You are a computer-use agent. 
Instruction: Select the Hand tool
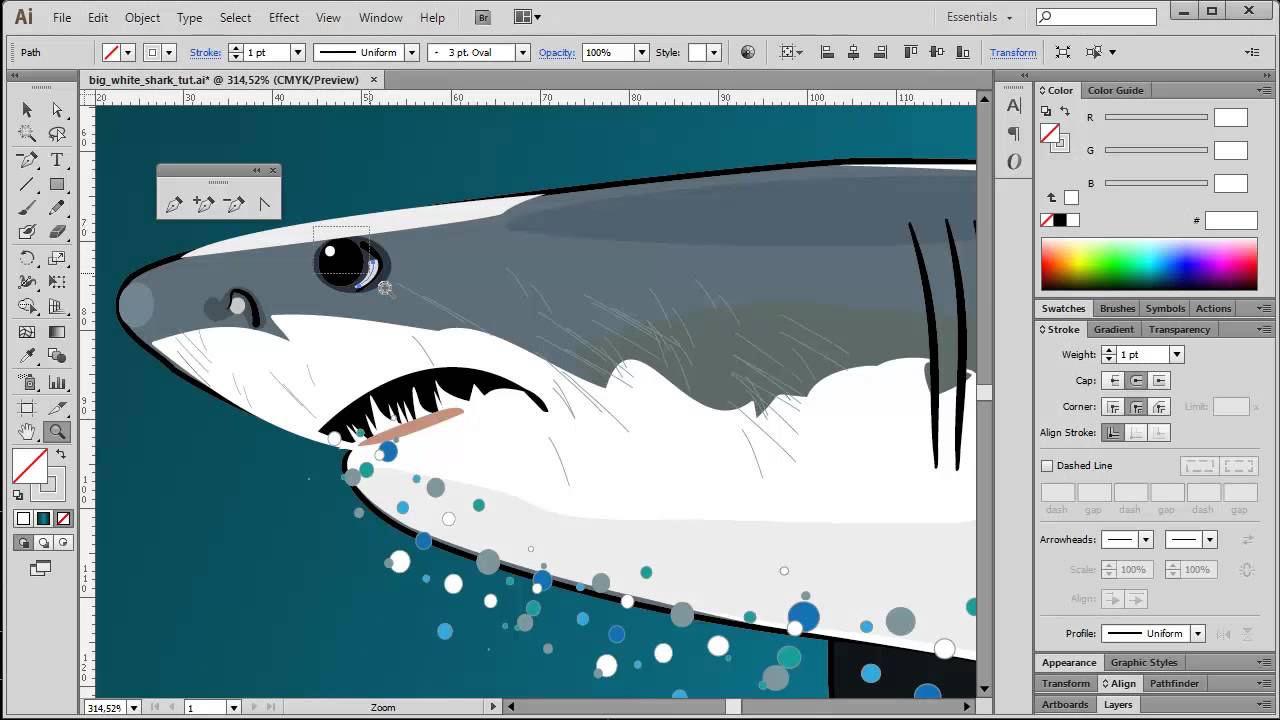click(x=27, y=432)
